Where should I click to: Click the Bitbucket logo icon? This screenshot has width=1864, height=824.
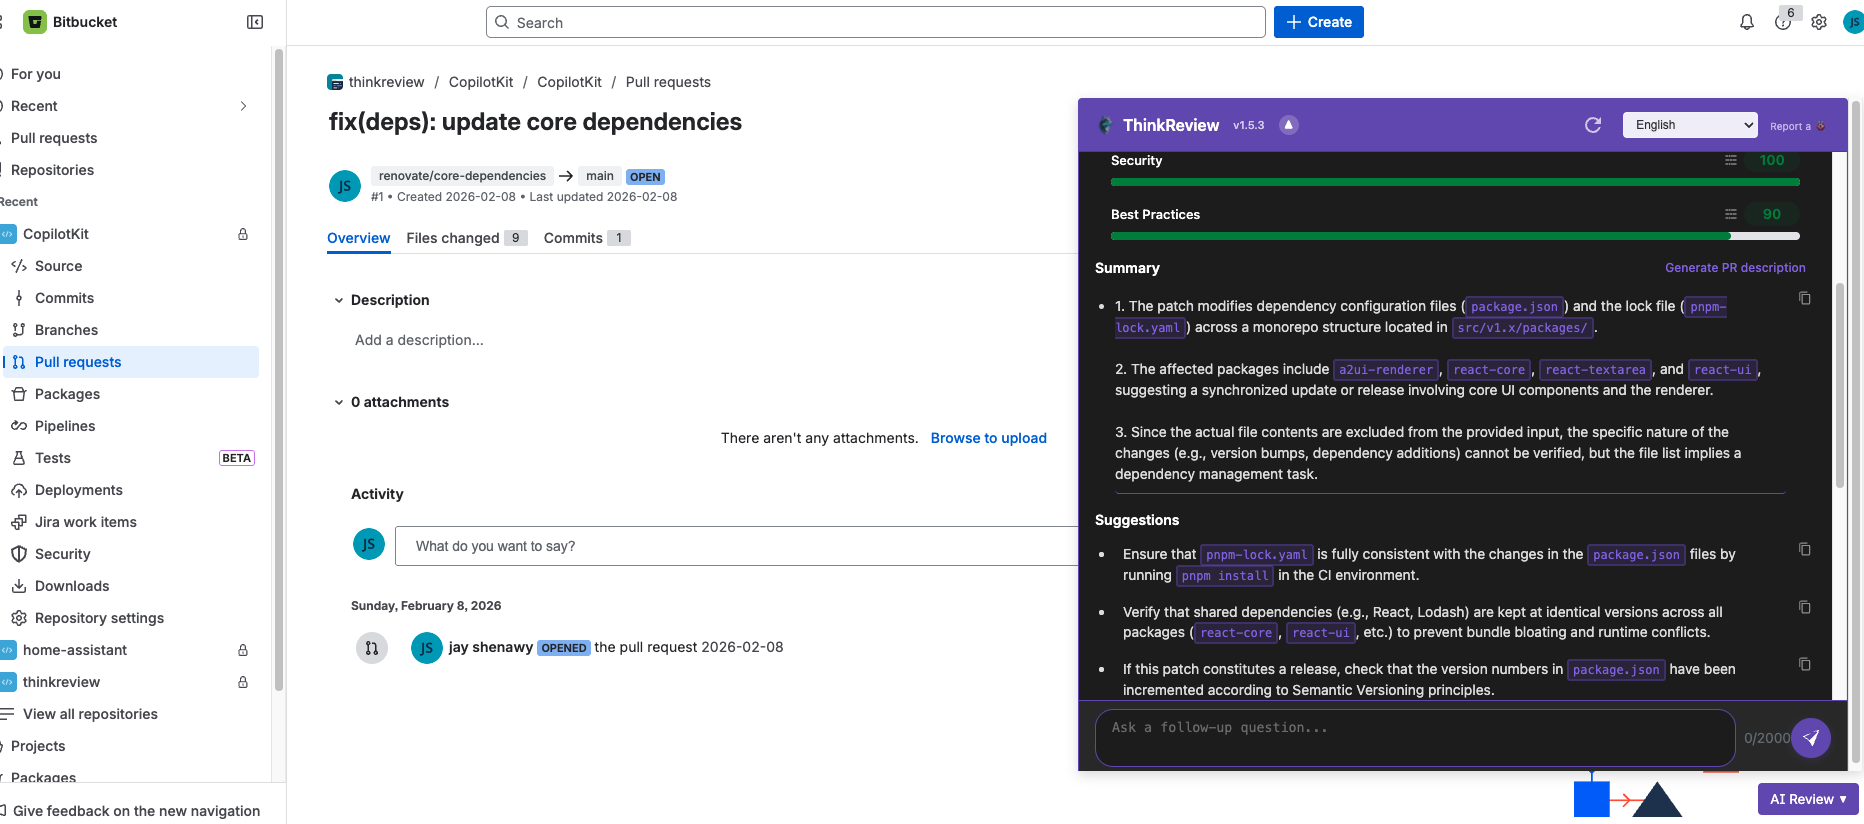[x=35, y=22]
